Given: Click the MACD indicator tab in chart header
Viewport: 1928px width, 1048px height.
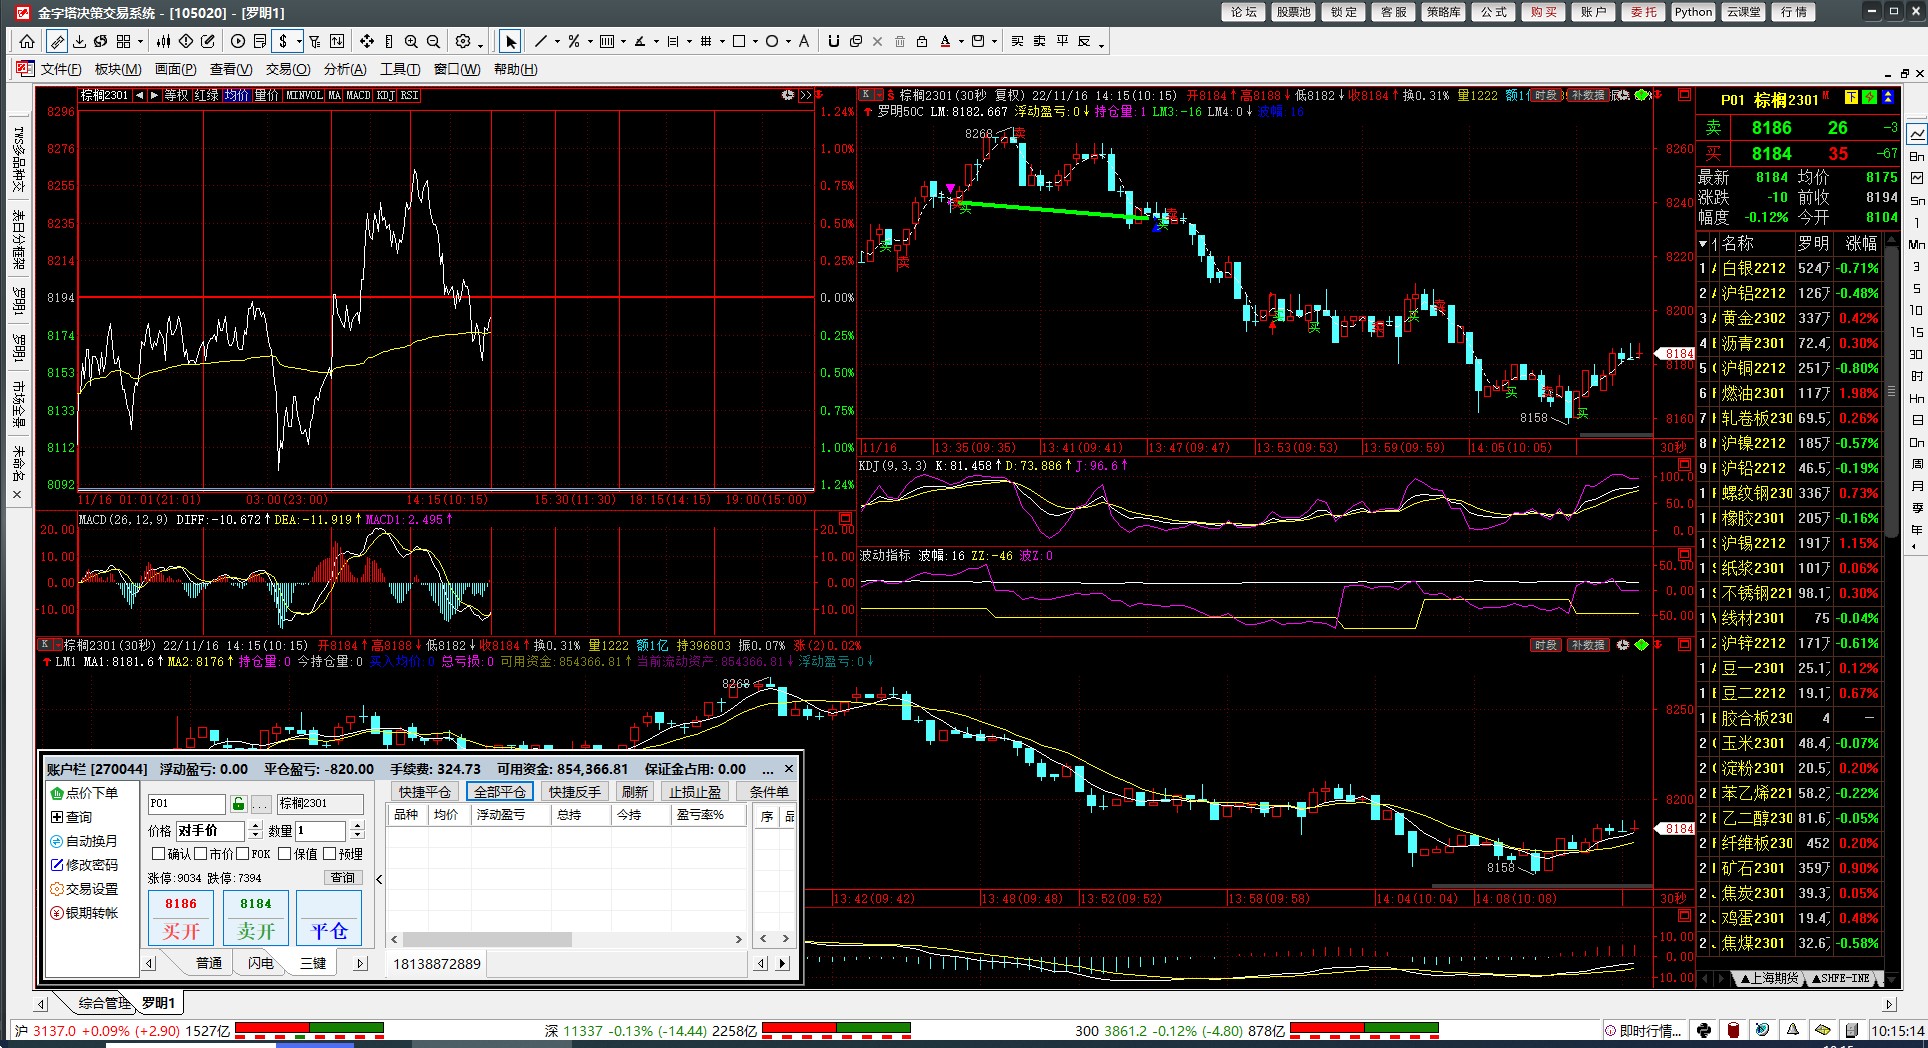Looking at the screenshot, I should [x=358, y=95].
